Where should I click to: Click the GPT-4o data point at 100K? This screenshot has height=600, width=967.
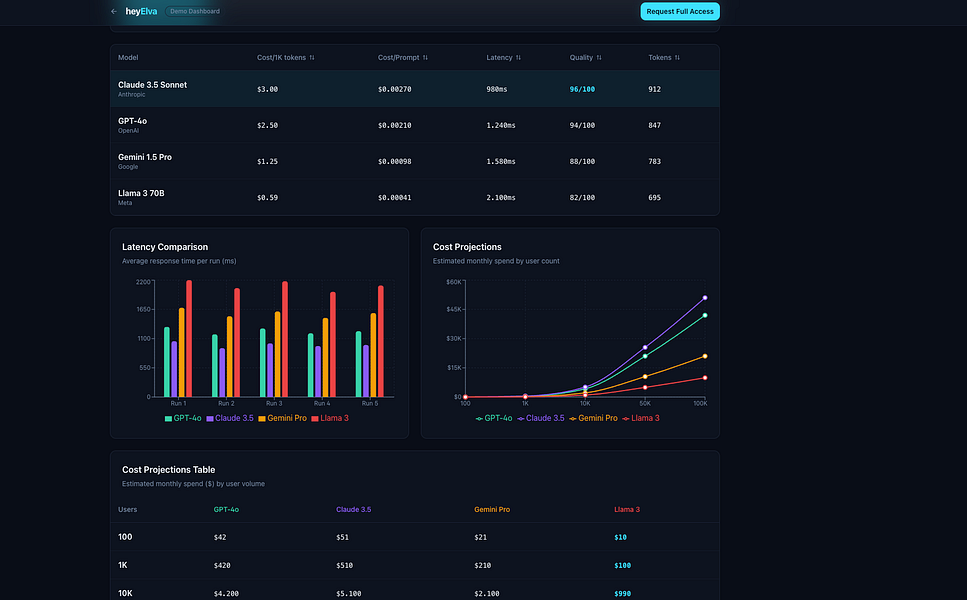coord(705,315)
